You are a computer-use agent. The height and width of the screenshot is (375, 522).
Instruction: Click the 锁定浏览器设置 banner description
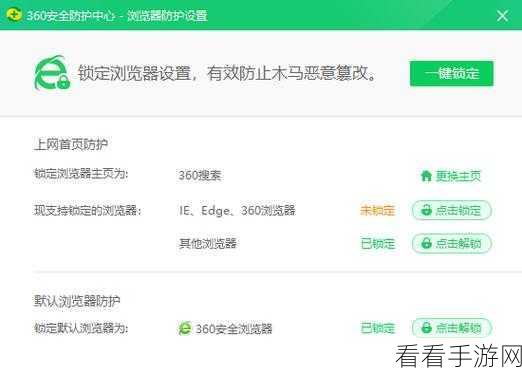point(227,73)
